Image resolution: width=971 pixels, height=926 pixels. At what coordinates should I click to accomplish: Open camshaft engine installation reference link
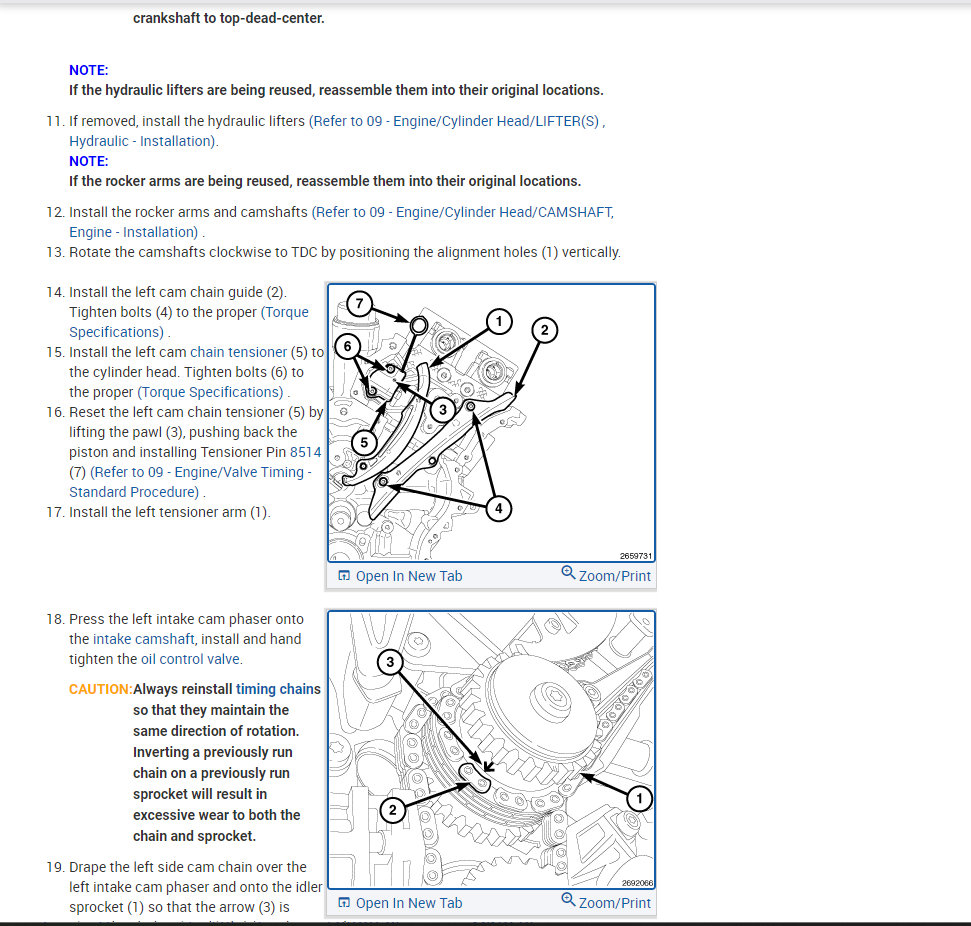(x=341, y=222)
